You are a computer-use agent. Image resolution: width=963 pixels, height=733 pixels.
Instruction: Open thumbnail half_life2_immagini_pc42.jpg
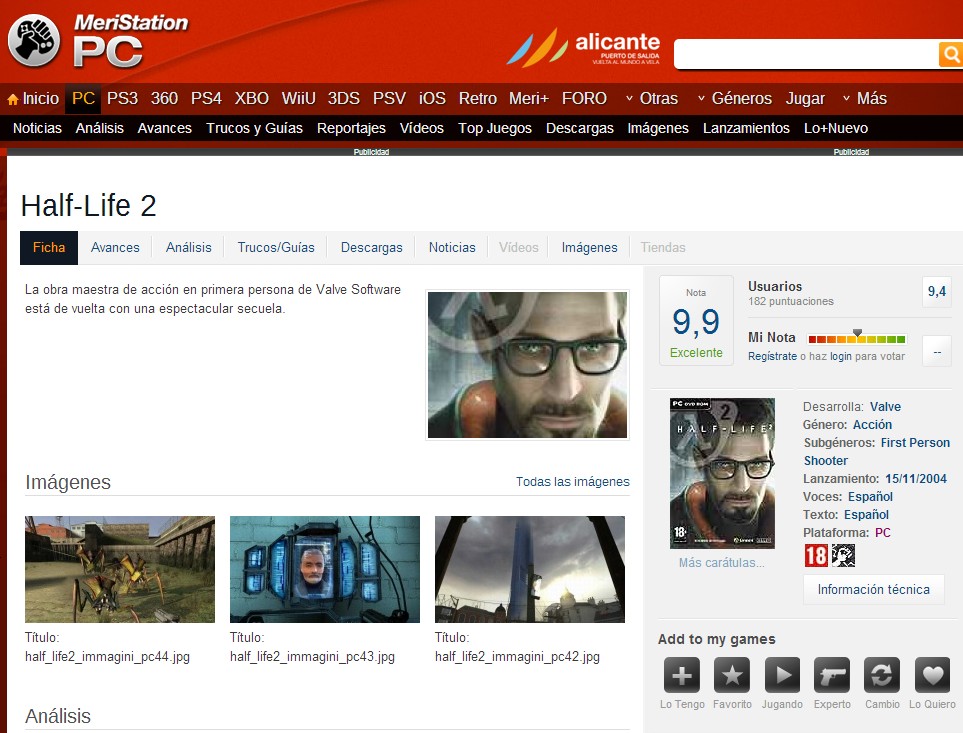tap(530, 569)
